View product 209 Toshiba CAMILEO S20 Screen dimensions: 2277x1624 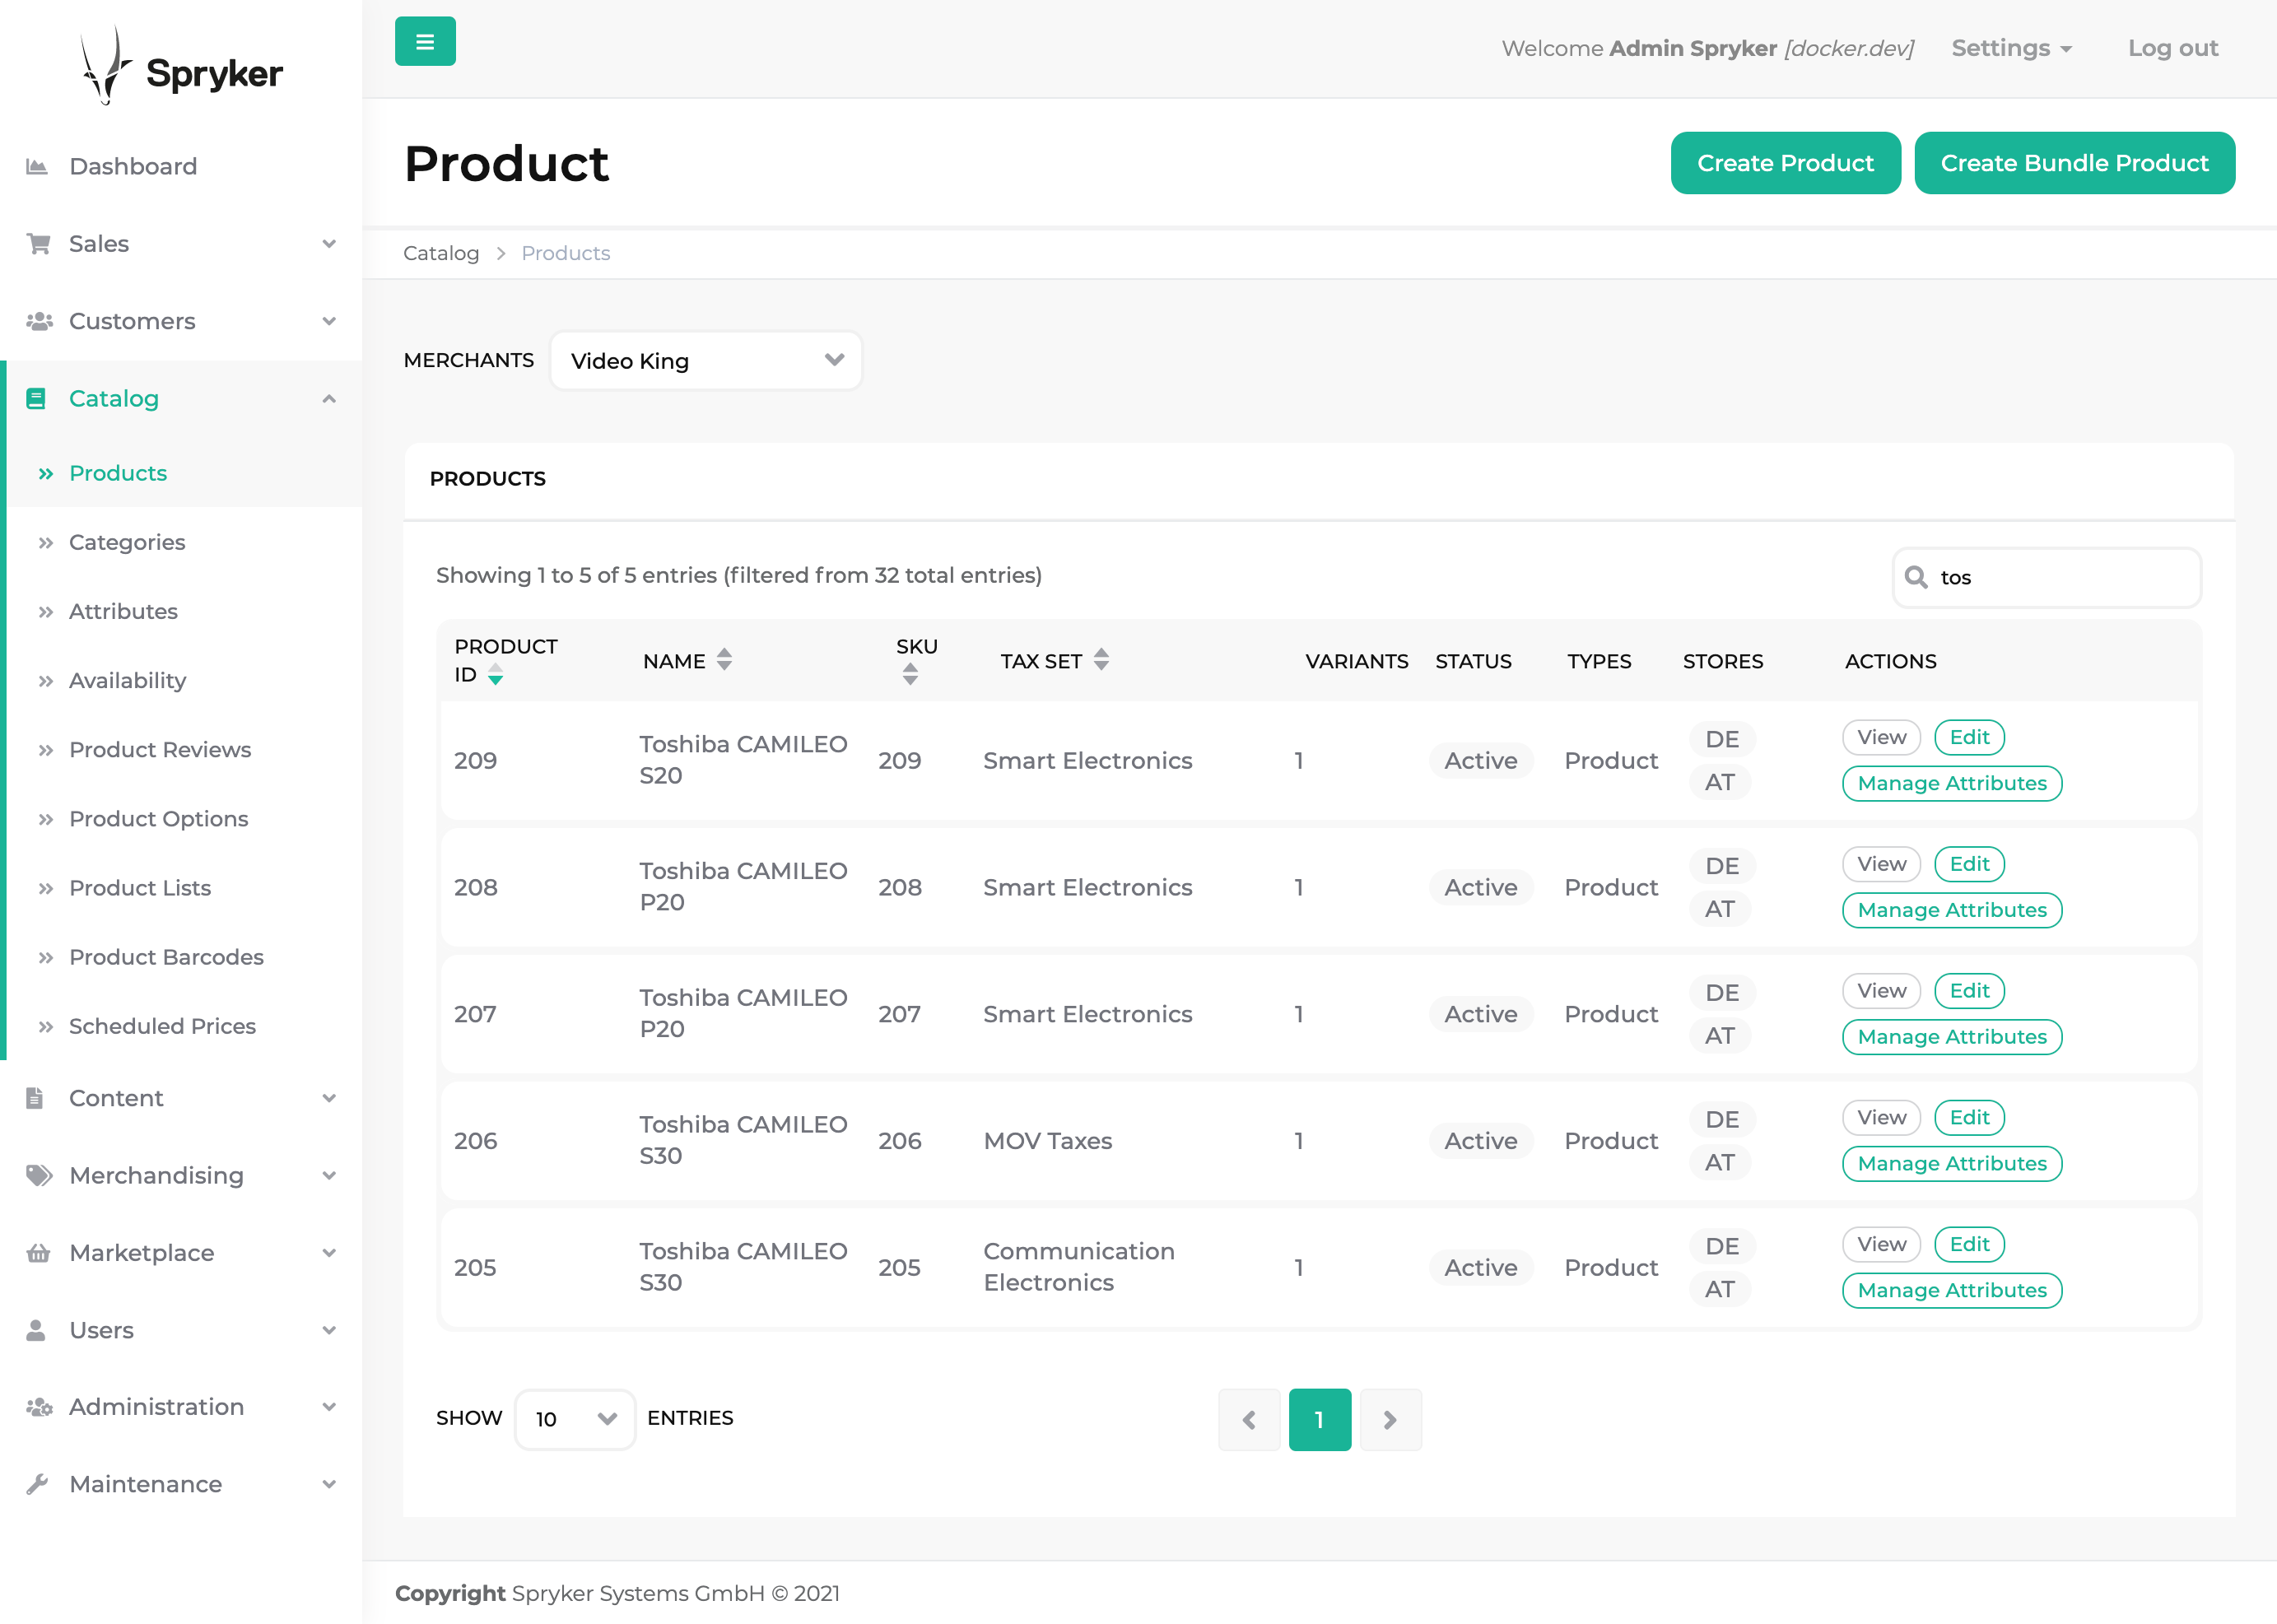click(x=1881, y=738)
